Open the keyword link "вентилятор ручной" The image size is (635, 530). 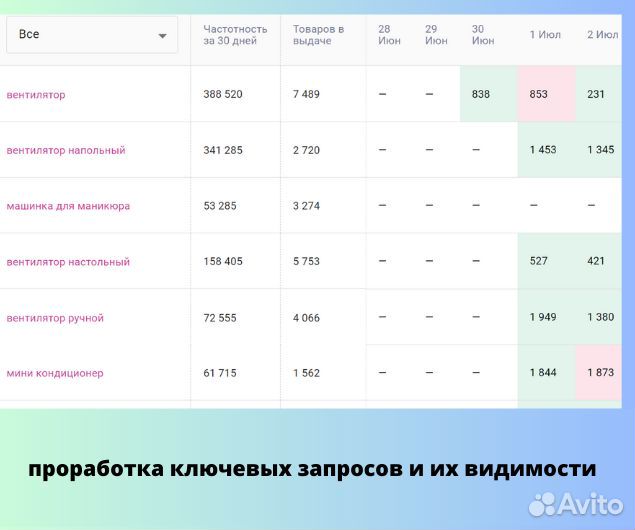coord(55,318)
